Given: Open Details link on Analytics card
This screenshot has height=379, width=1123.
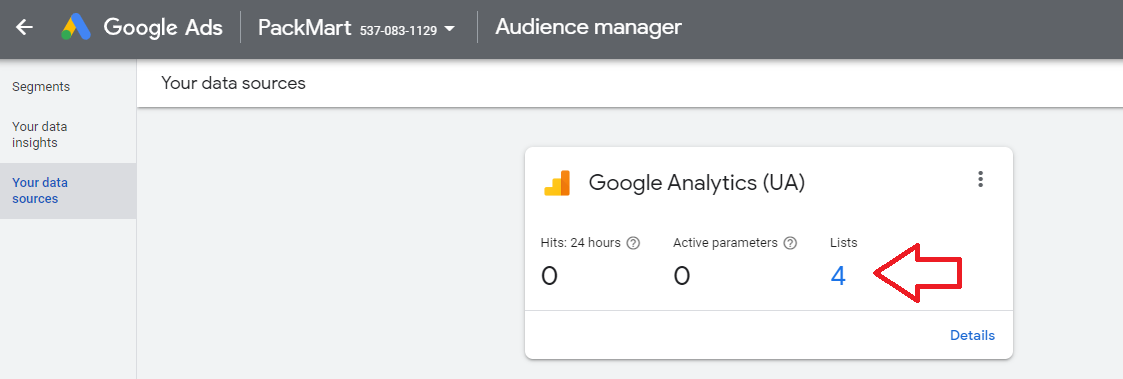Looking at the screenshot, I should (x=972, y=335).
